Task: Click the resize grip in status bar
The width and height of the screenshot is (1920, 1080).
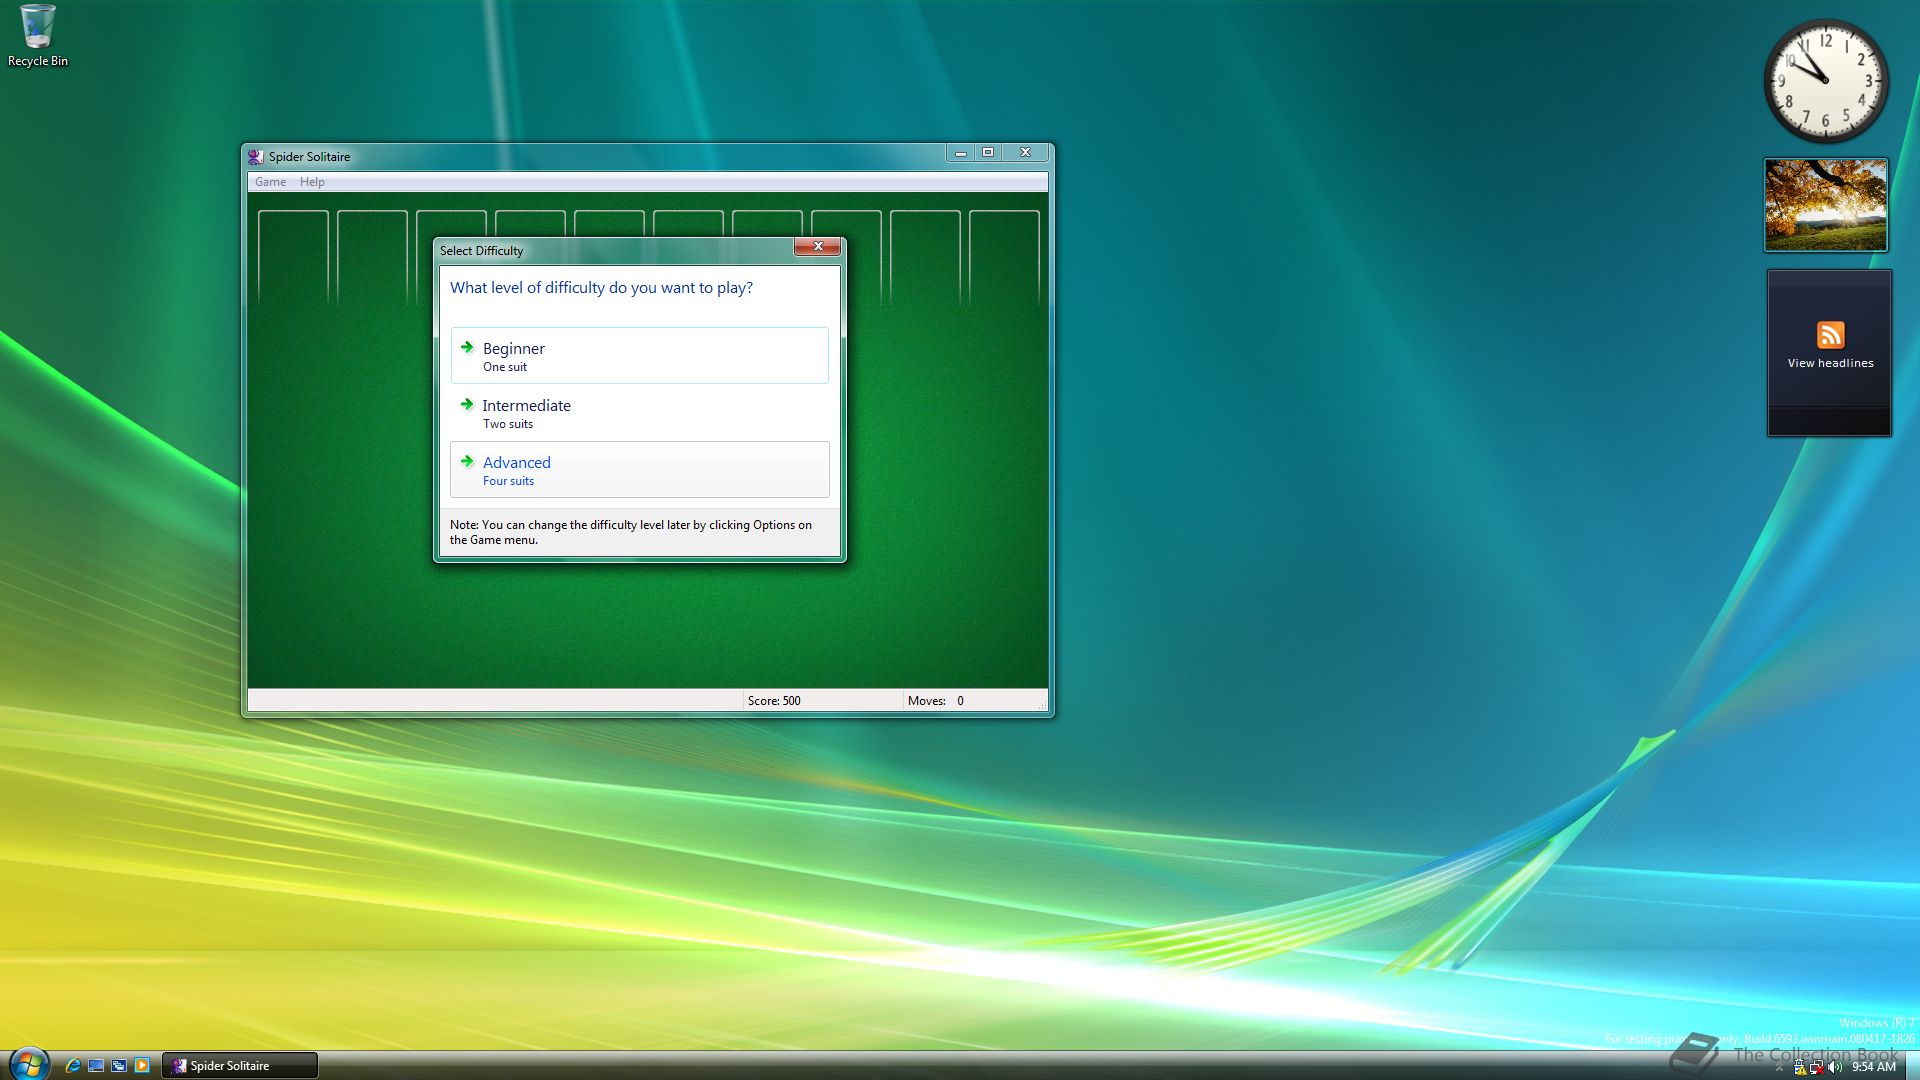Action: point(1042,705)
